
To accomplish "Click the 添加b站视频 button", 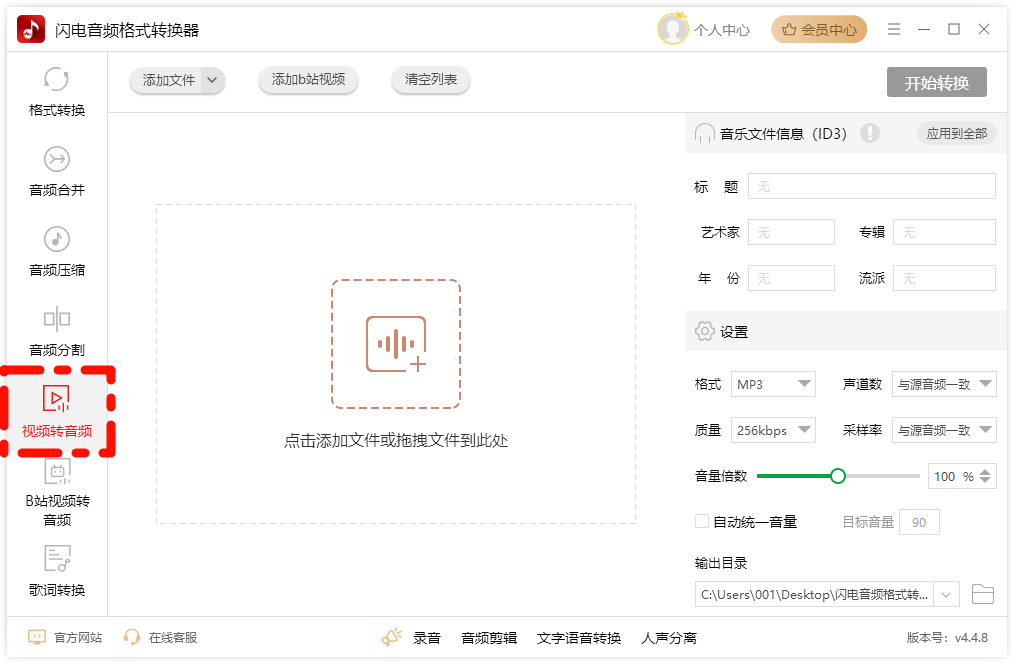I will click(308, 80).
